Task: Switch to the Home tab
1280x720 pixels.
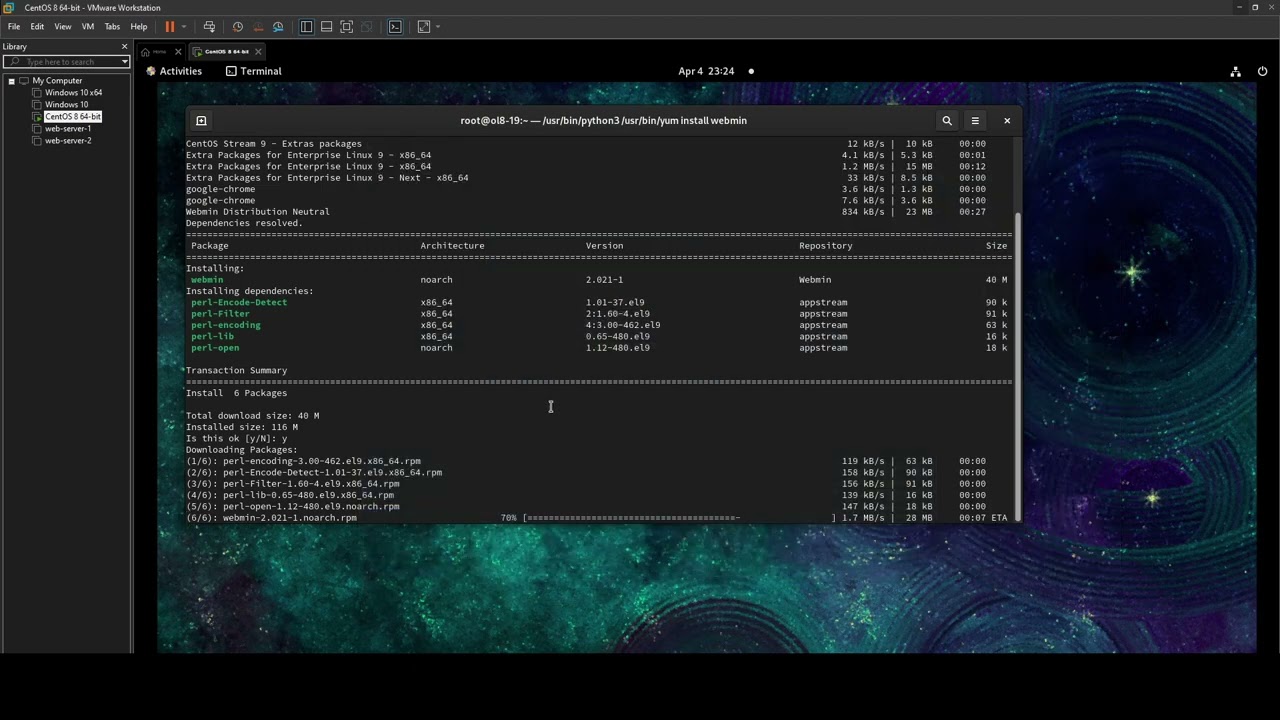Action: [155, 52]
